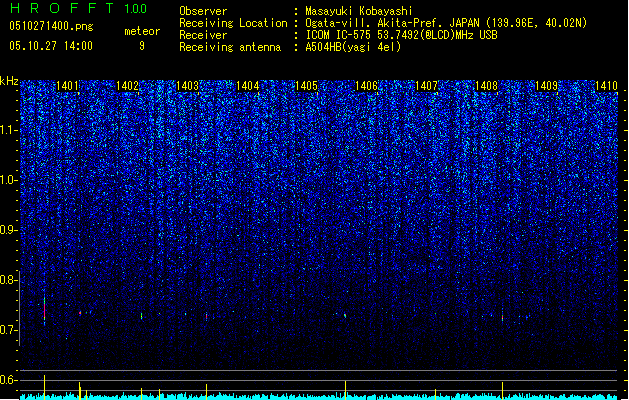Viewport: 629px width, 400px height.
Task: Click the yellow intensity spike below 1408
Action: pos(502,391)
